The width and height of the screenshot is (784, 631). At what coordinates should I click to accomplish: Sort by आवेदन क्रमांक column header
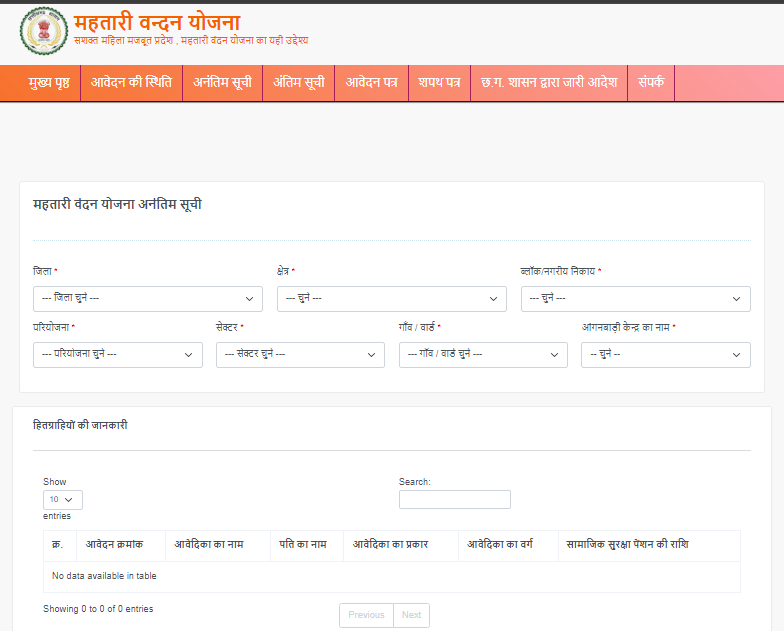point(120,546)
